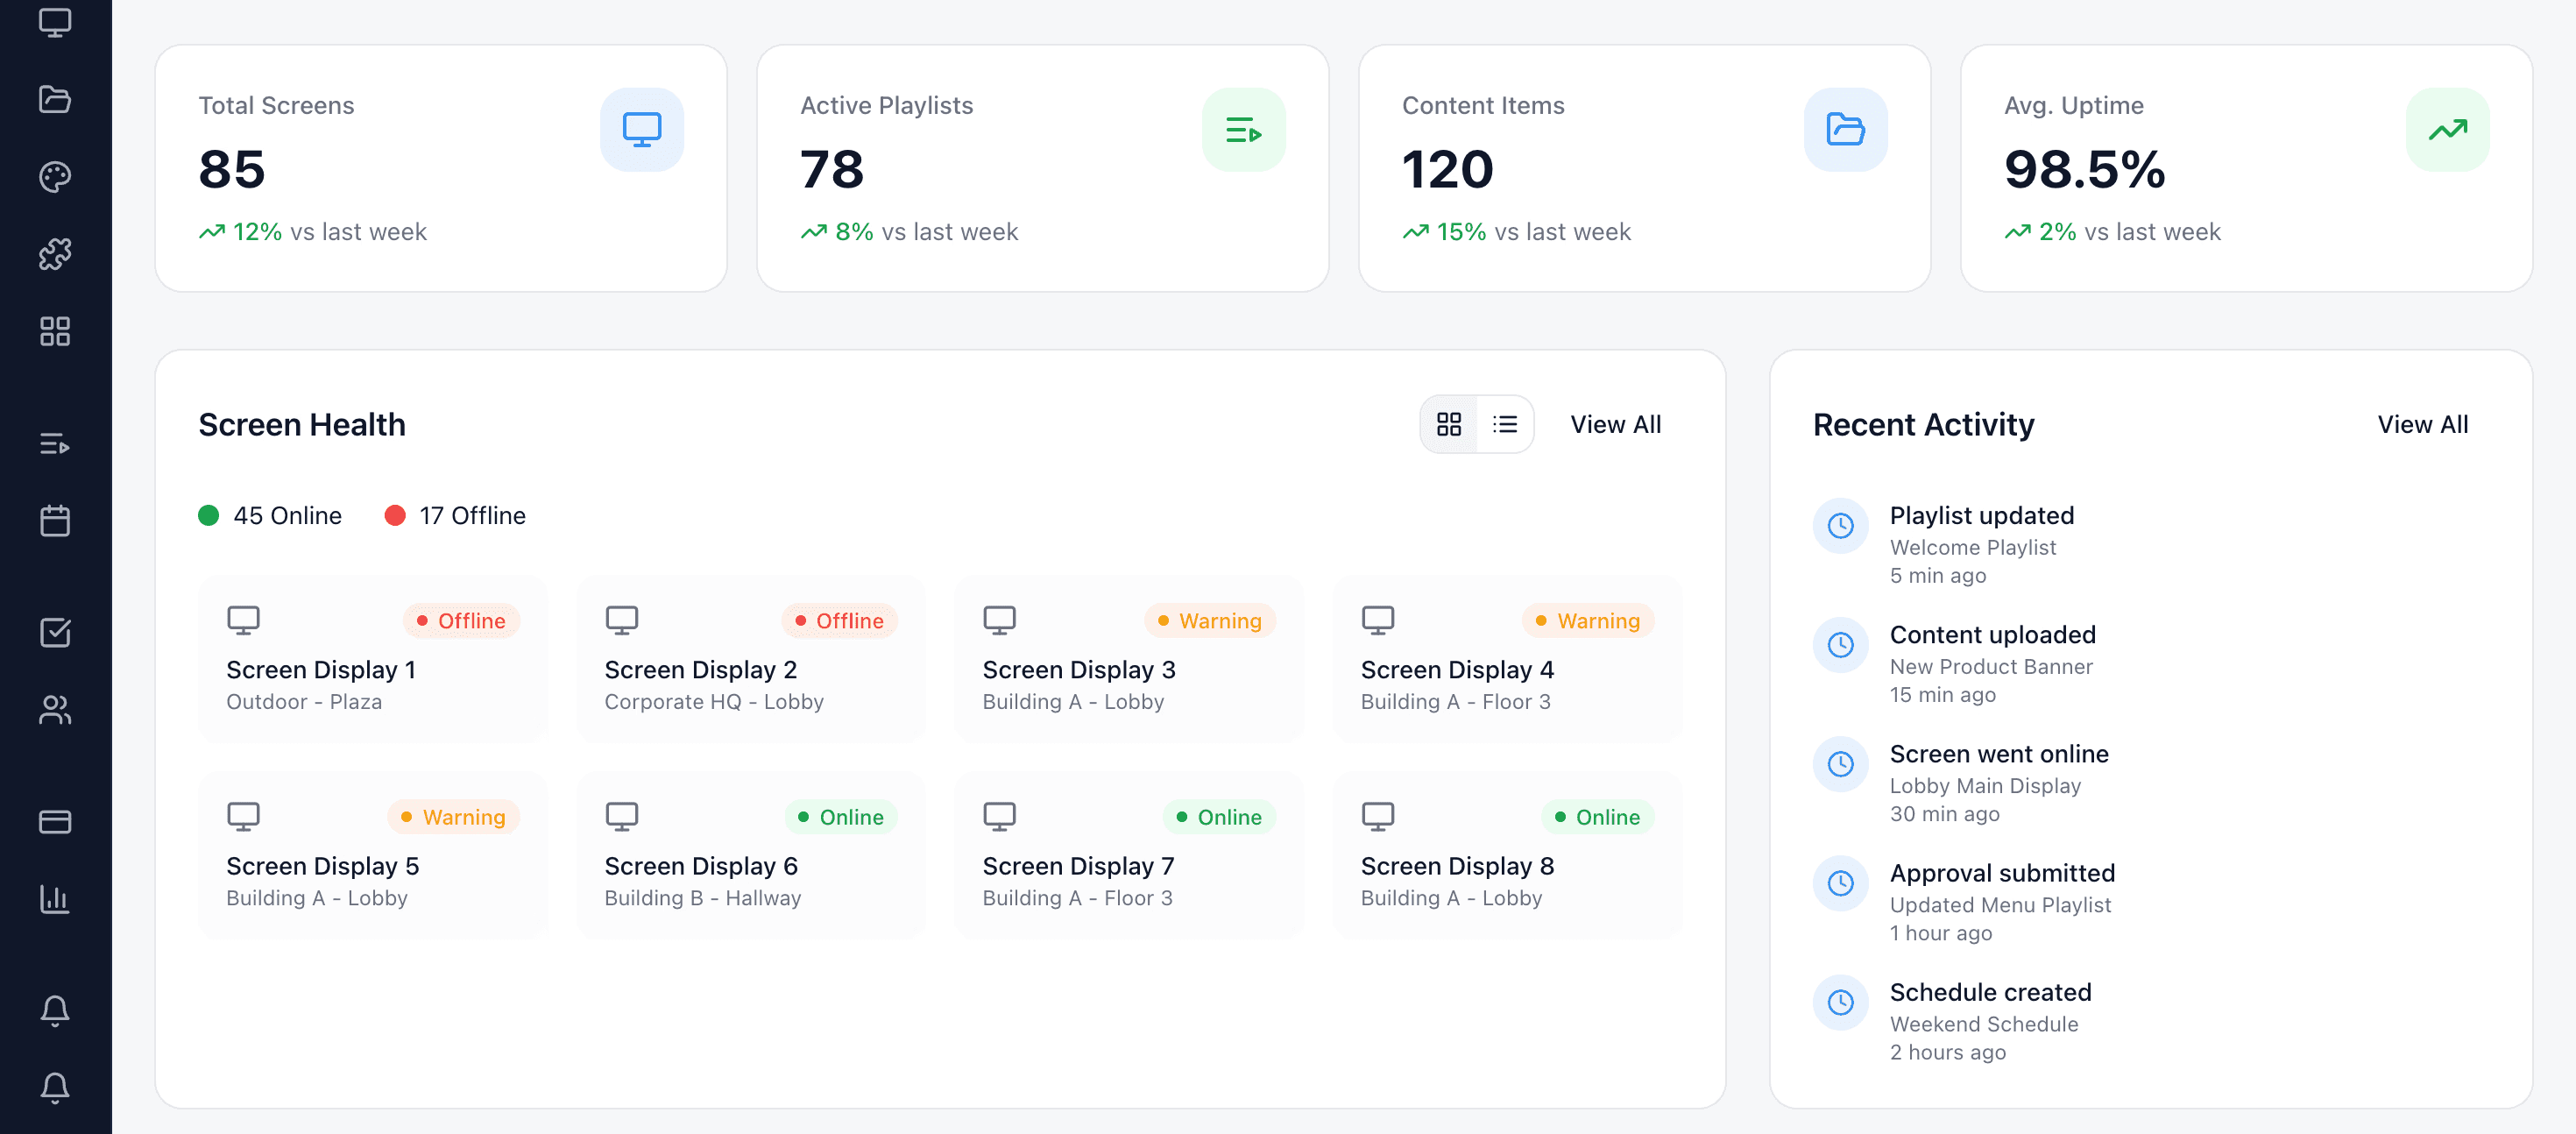
Task: Click the Total Screens stat card
Action: click(x=440, y=168)
